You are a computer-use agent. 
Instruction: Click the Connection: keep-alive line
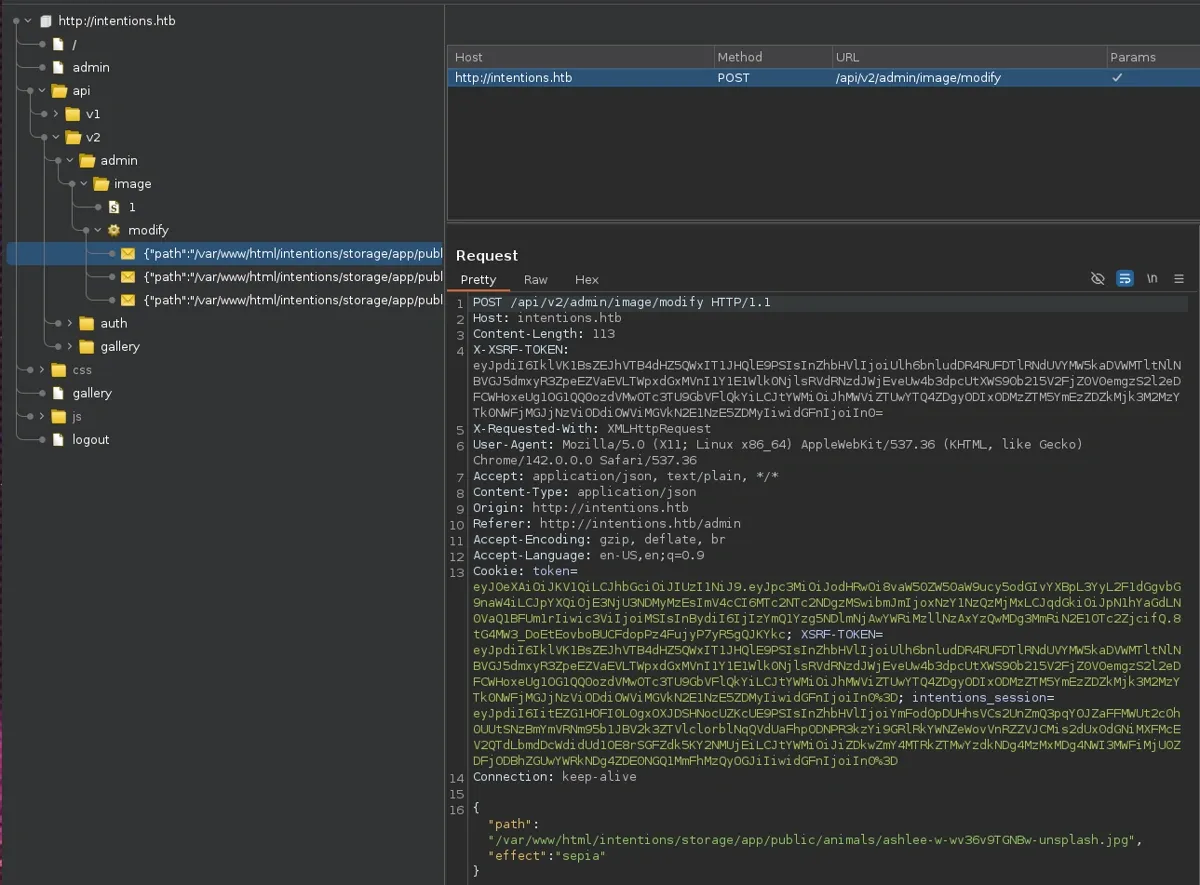pyautogui.click(x=555, y=777)
